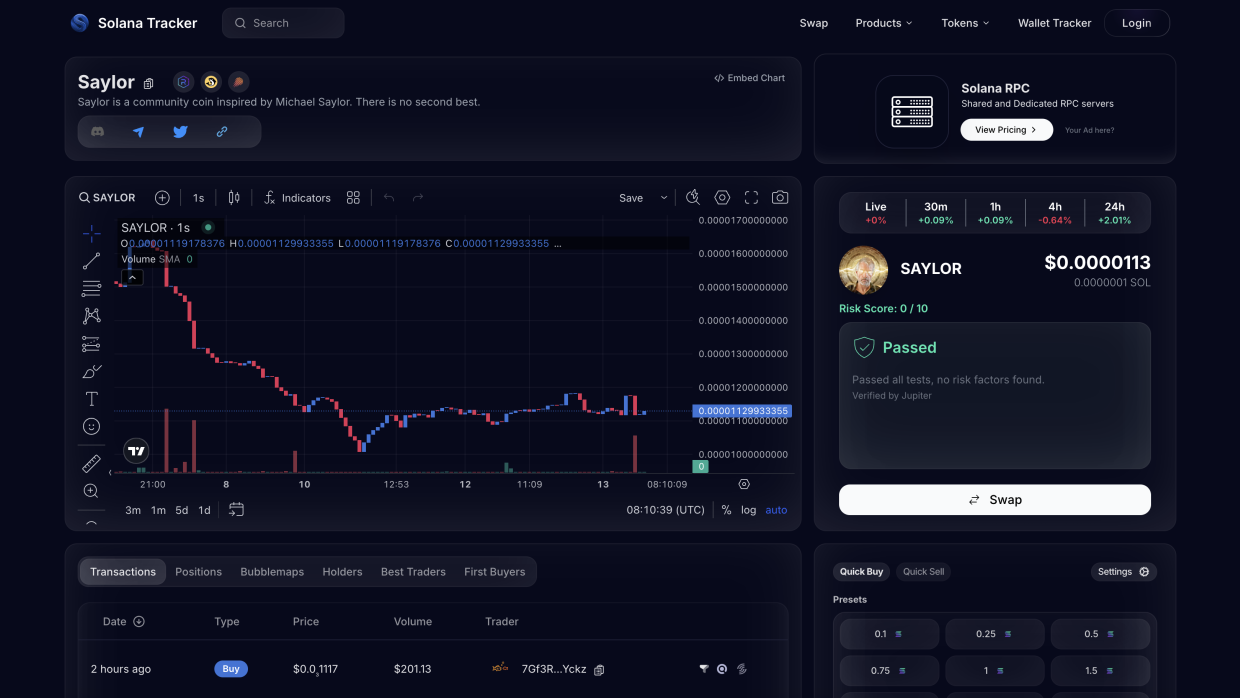Open the forecasting and measurement tools
The image size is (1240, 698).
(x=91, y=344)
